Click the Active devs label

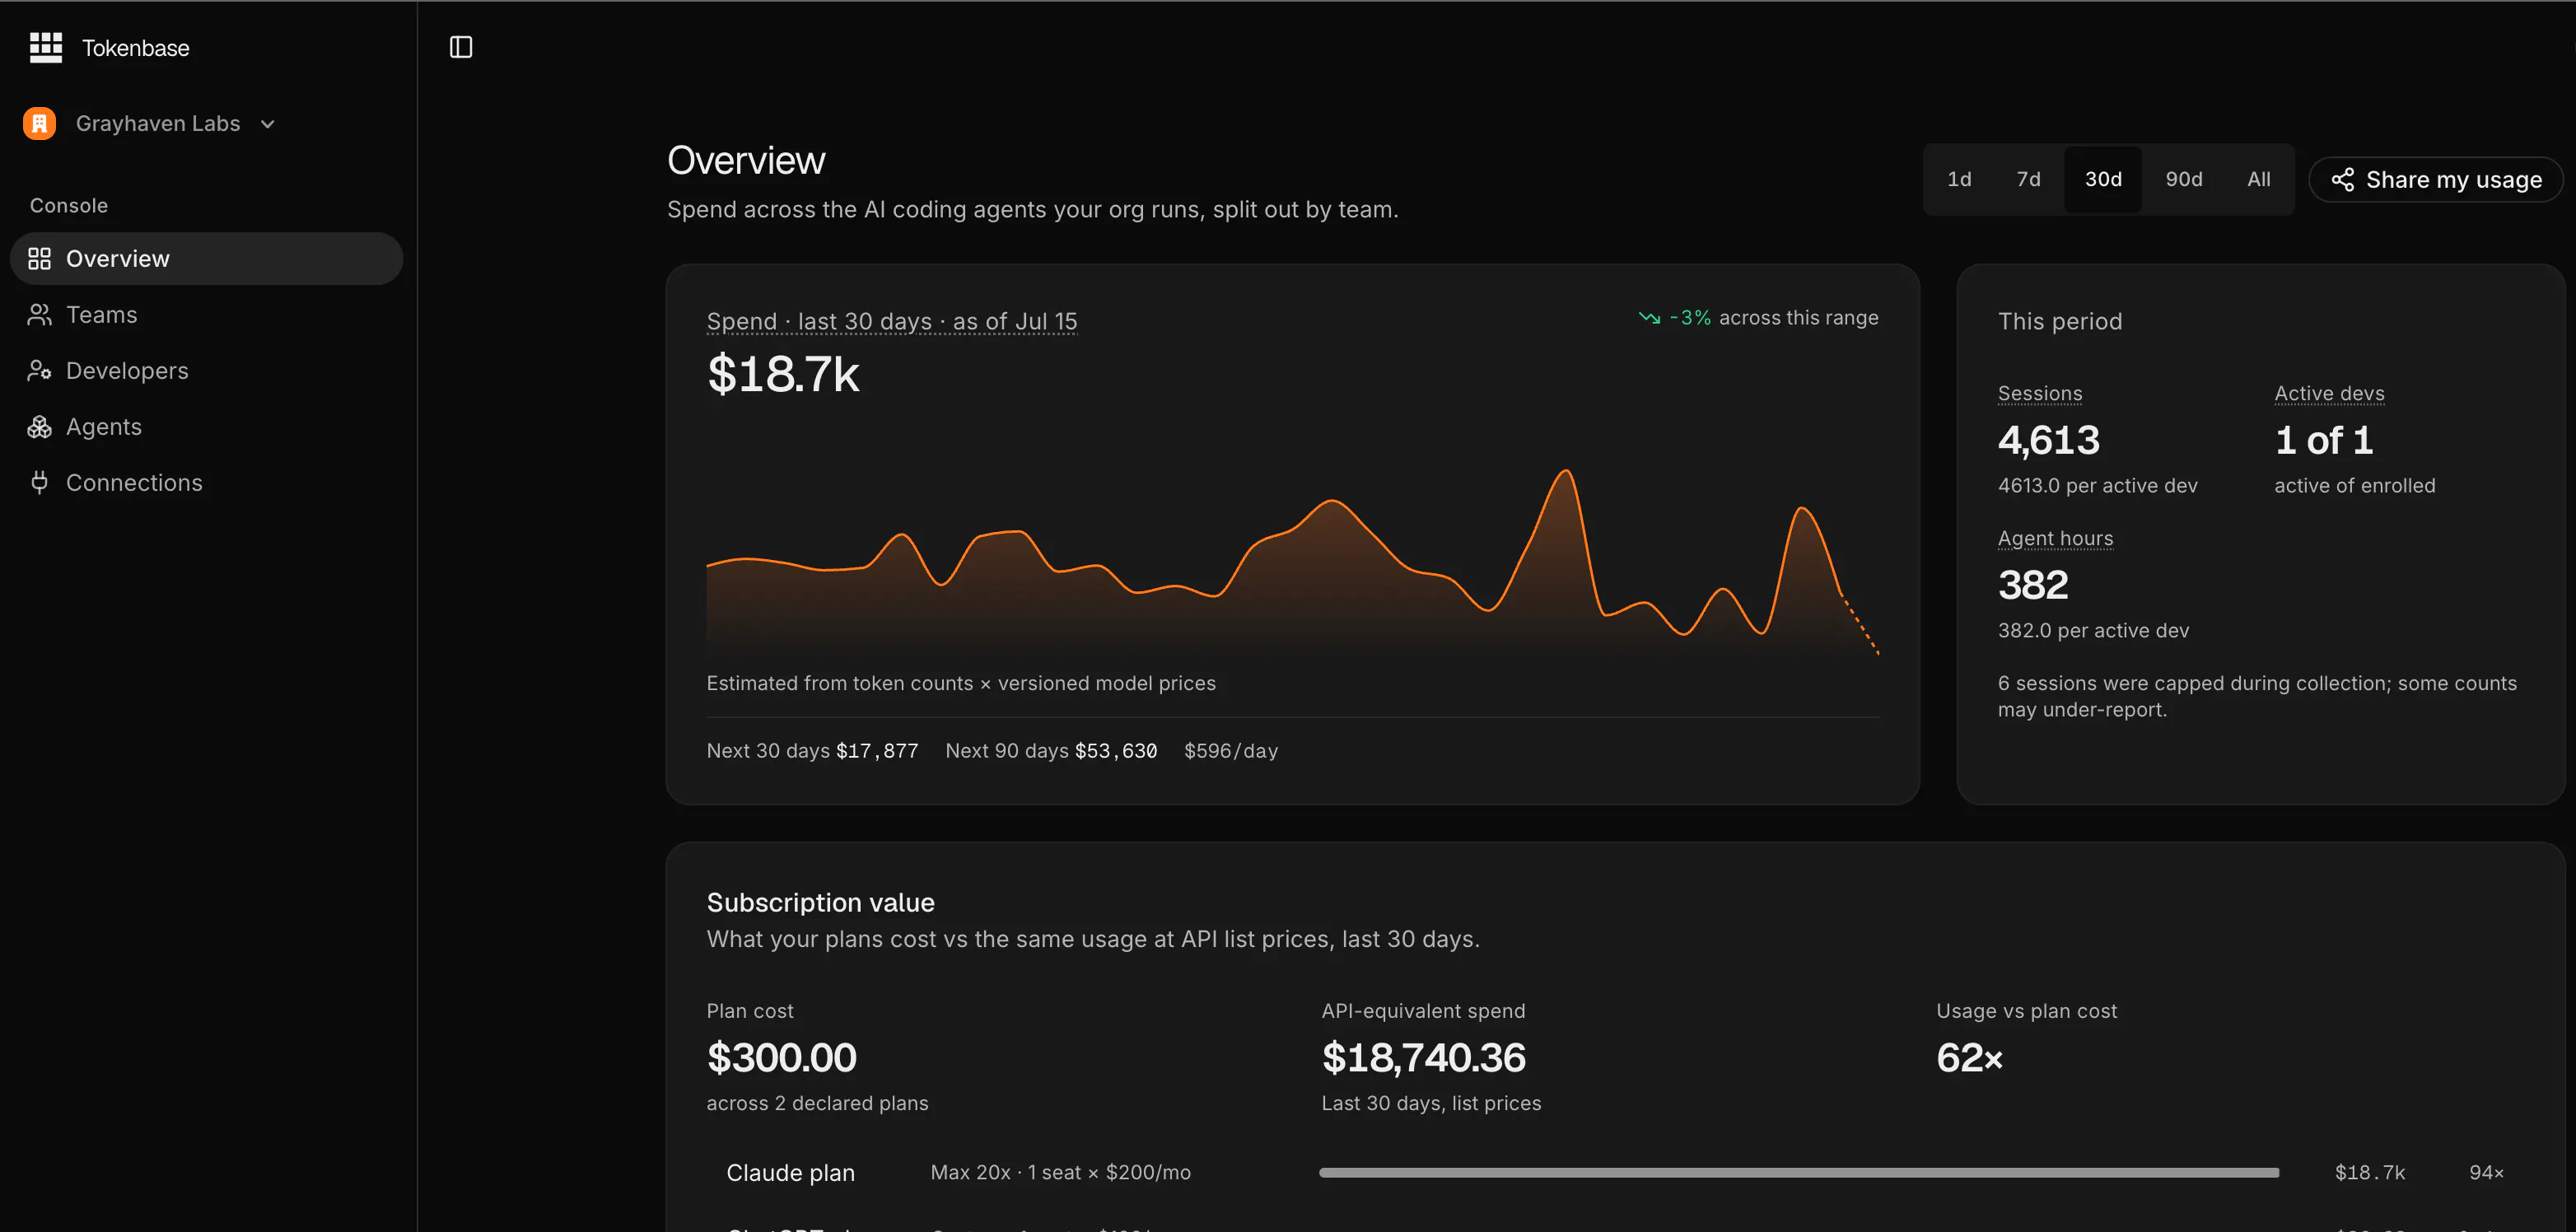click(x=2329, y=394)
